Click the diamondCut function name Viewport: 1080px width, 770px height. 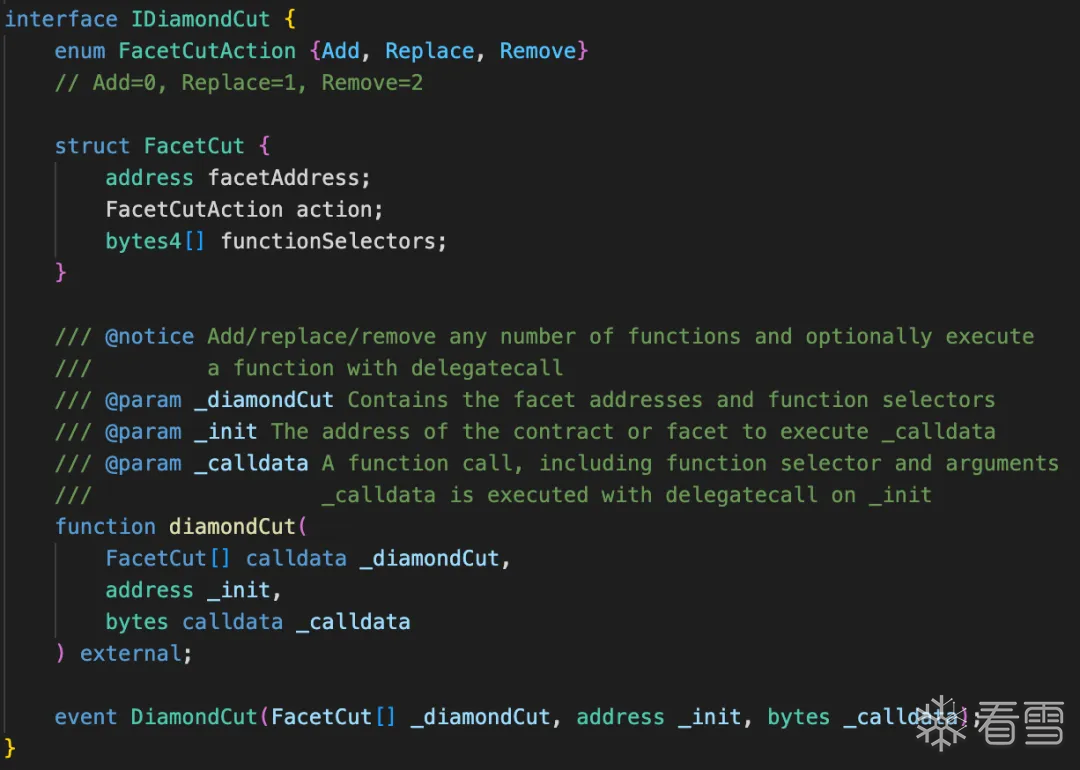pos(232,526)
